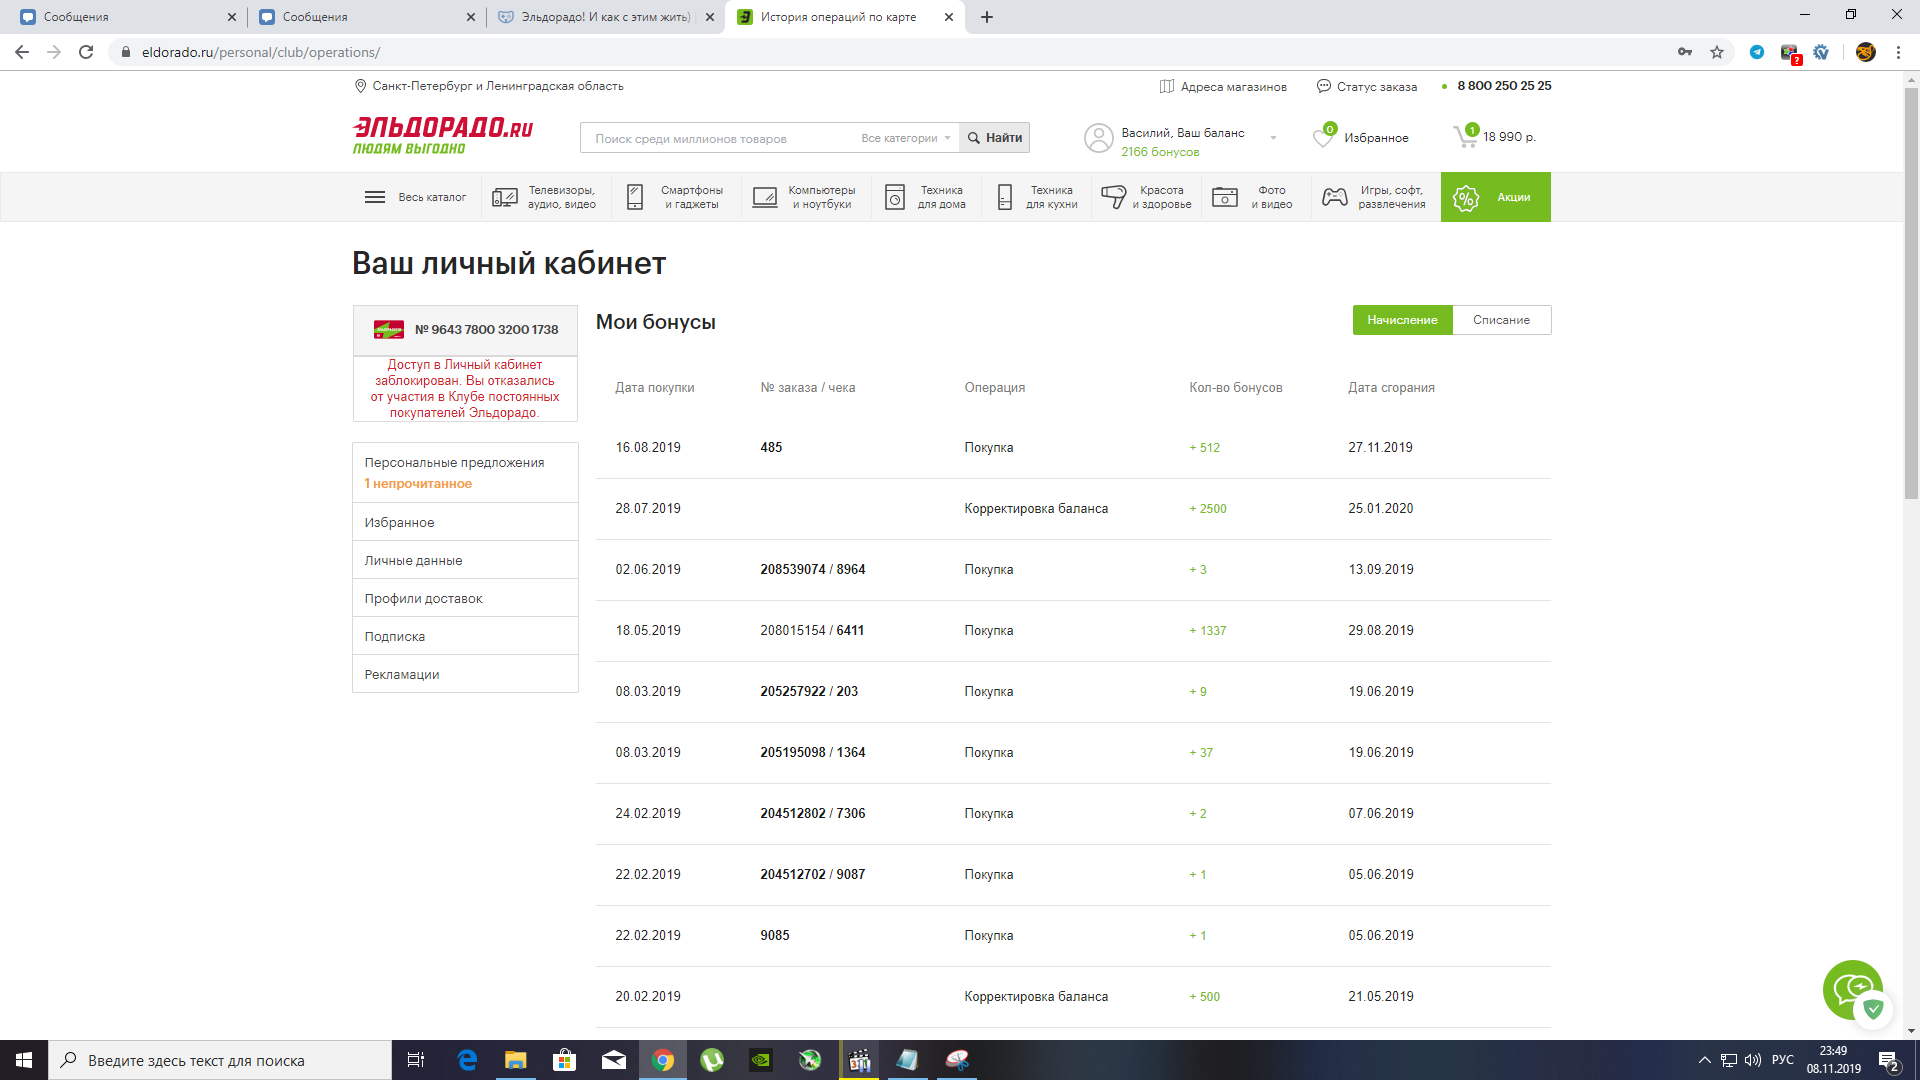
Task: Open Телевизоры, аудио, видео category
Action: click(545, 197)
